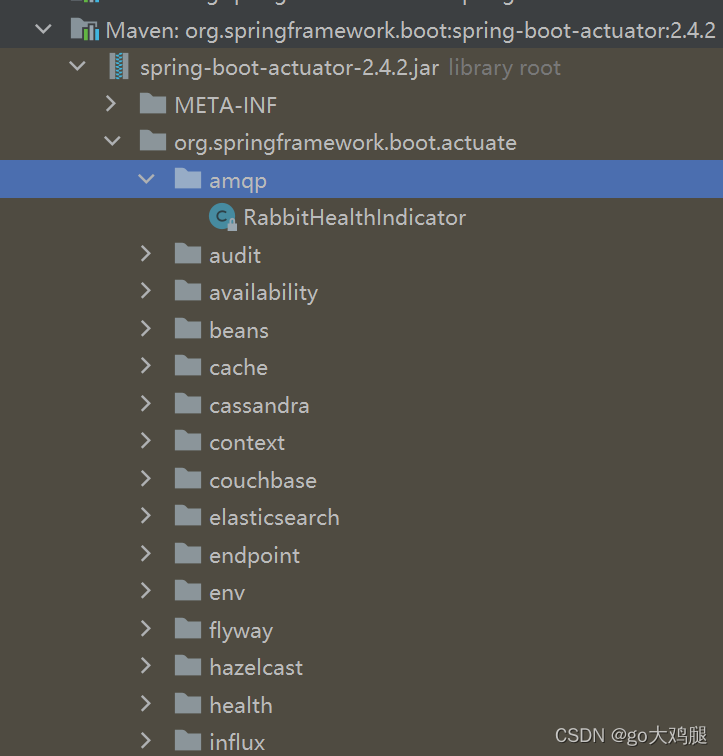Screen dimensions: 723x756
Task: Select the cassandra package label
Action: 259,405
